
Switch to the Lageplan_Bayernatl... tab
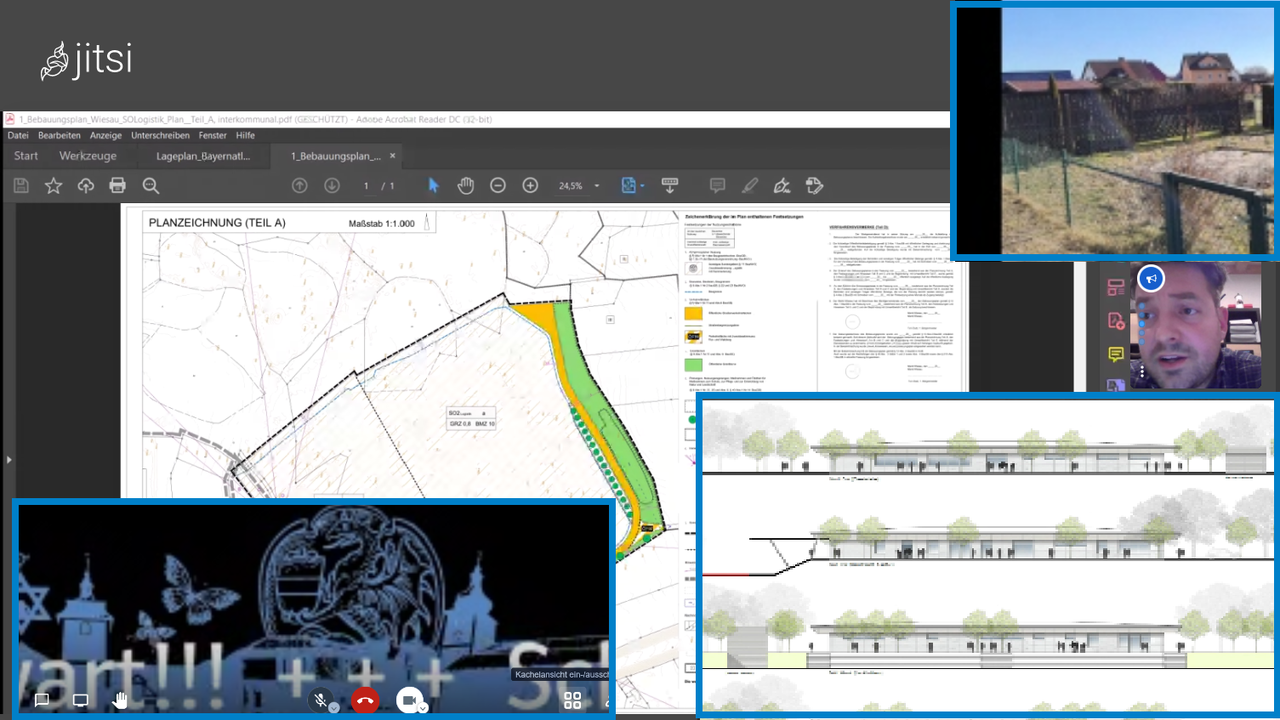pyautogui.click(x=203, y=156)
